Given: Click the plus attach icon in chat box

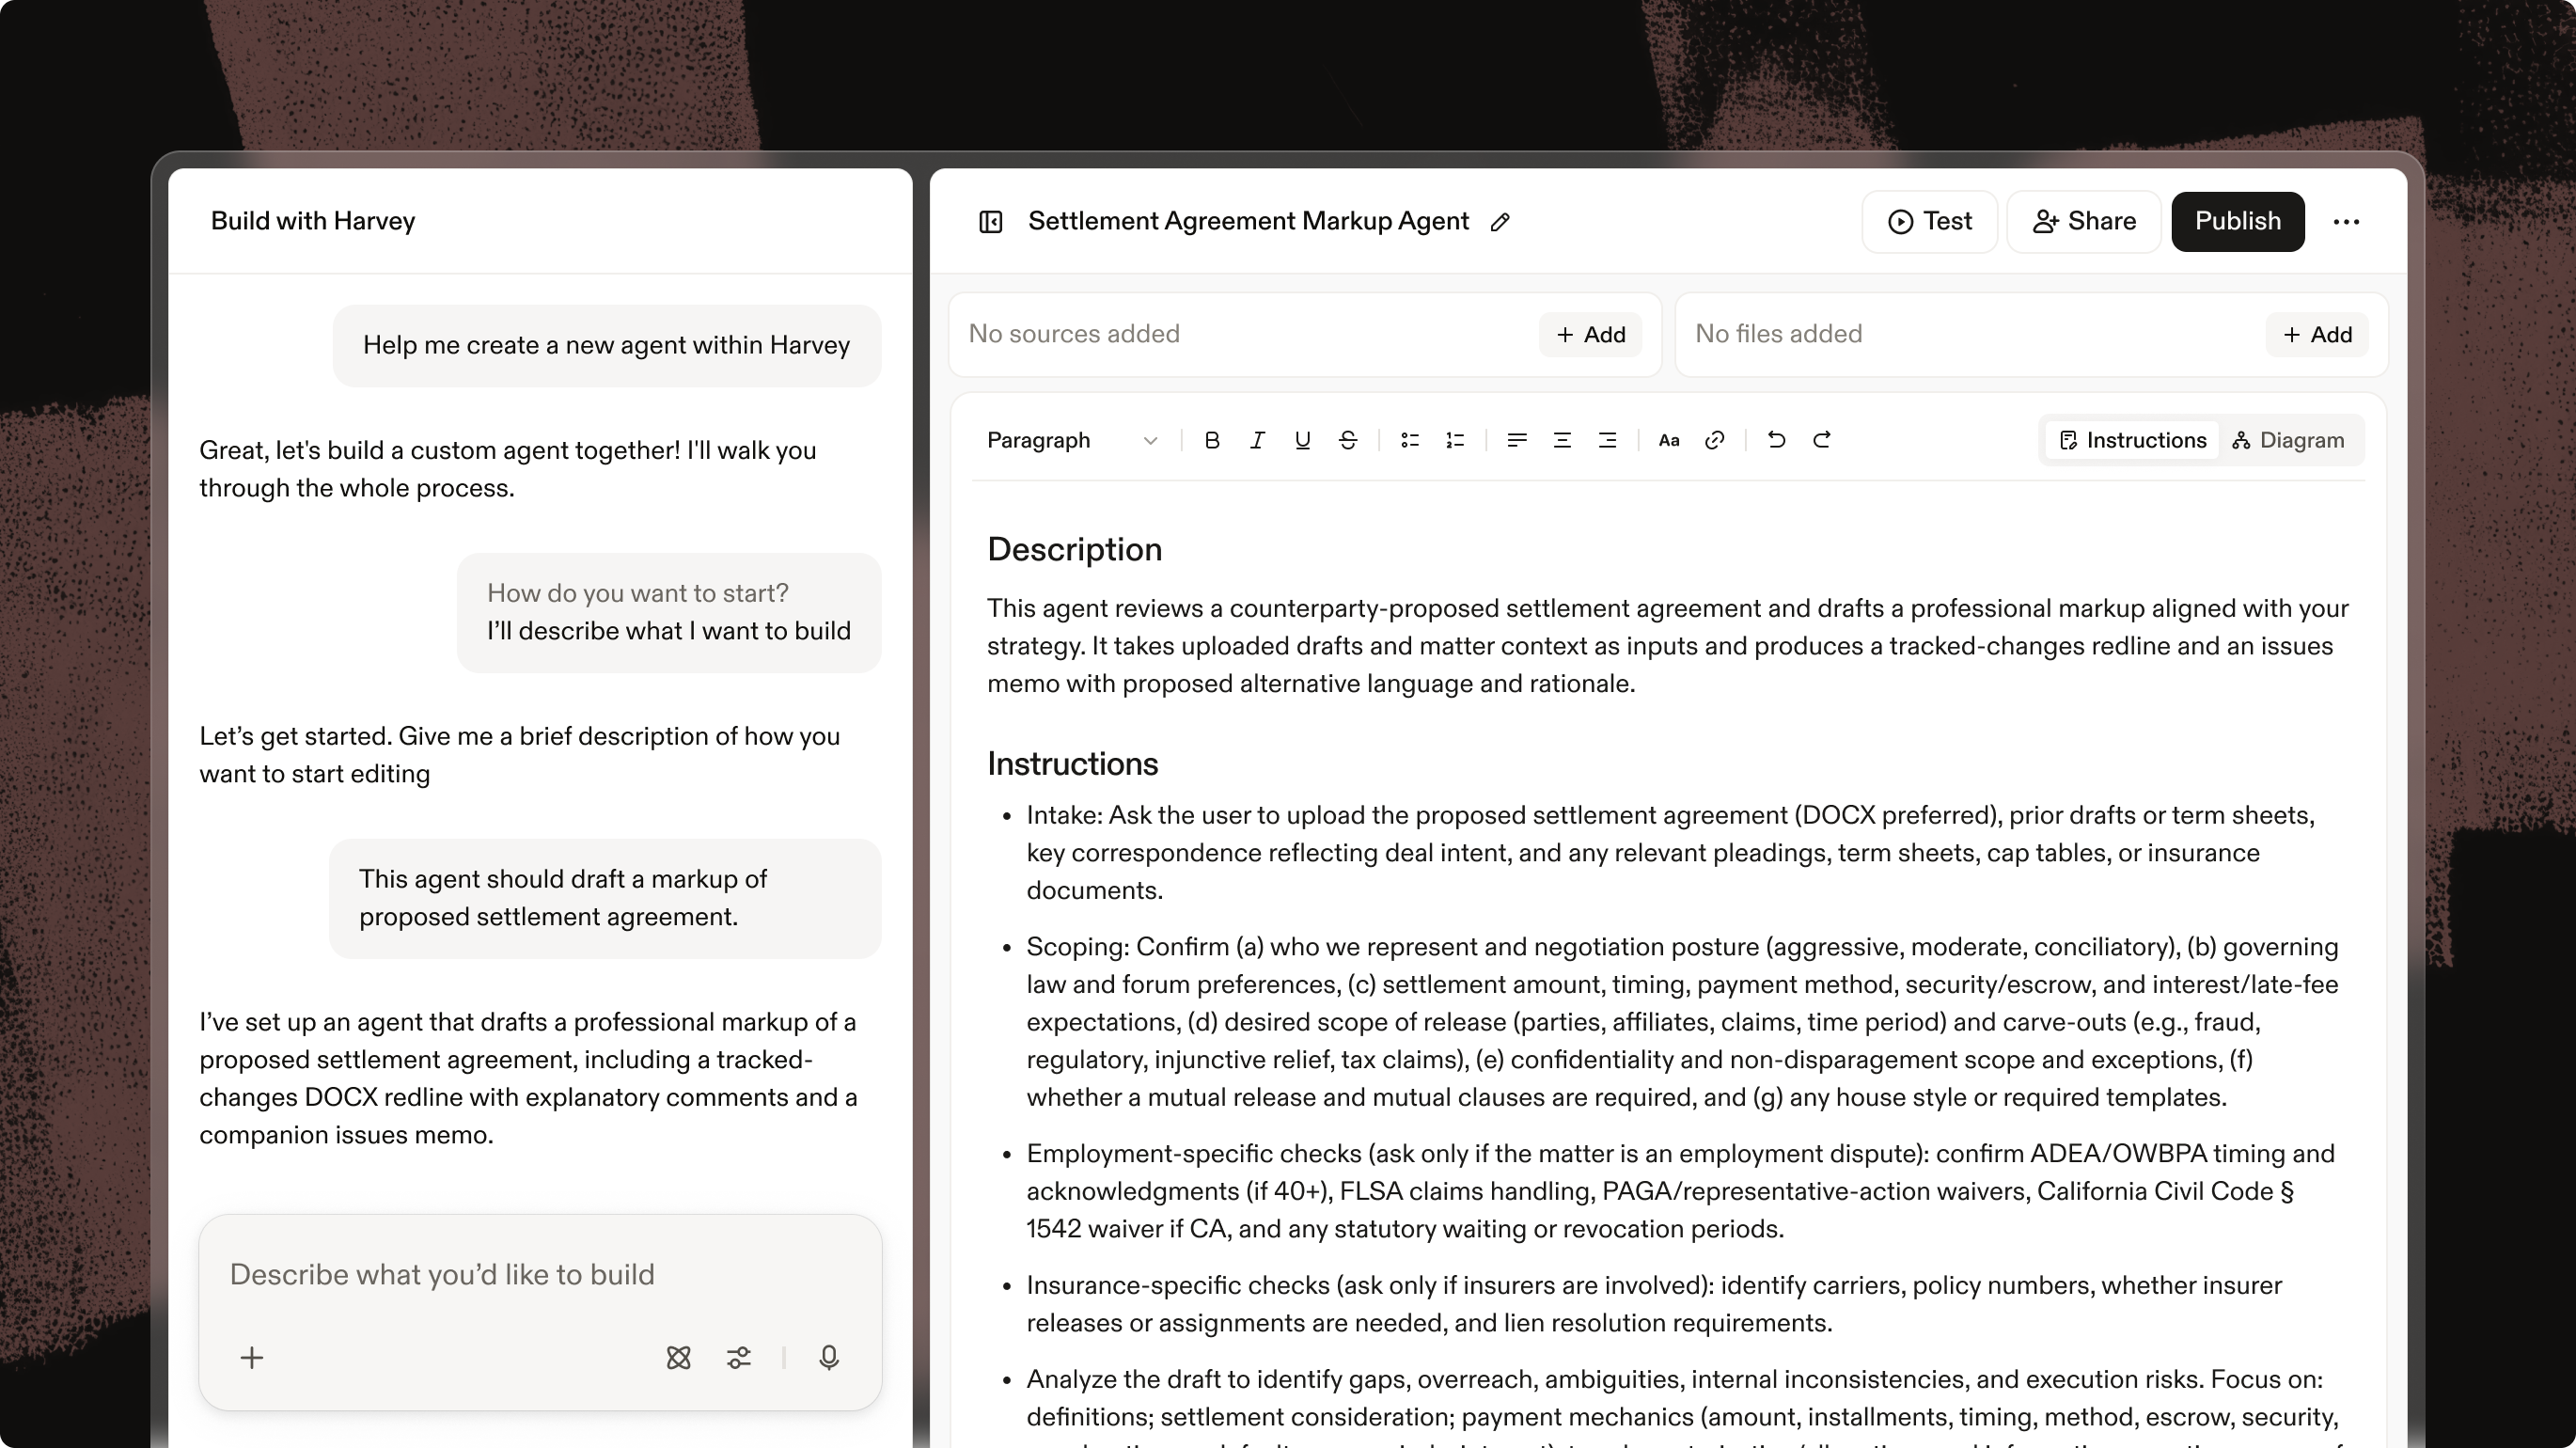Looking at the screenshot, I should [x=252, y=1357].
